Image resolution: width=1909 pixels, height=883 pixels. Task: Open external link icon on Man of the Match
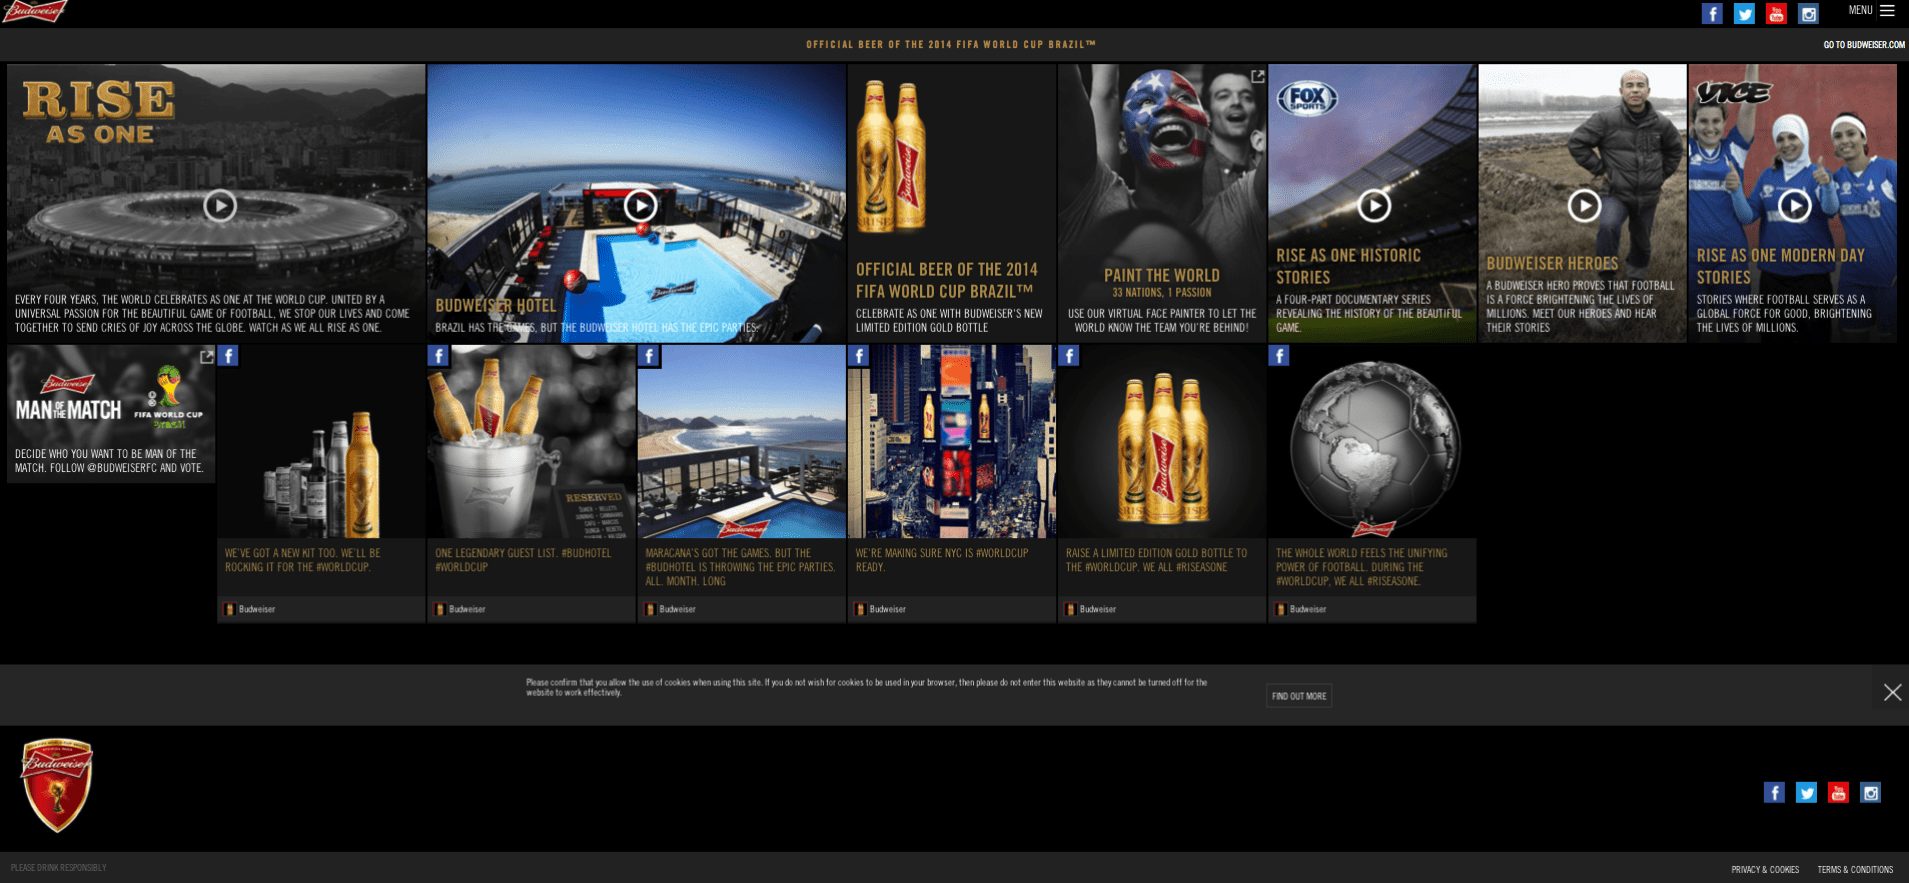(x=206, y=357)
